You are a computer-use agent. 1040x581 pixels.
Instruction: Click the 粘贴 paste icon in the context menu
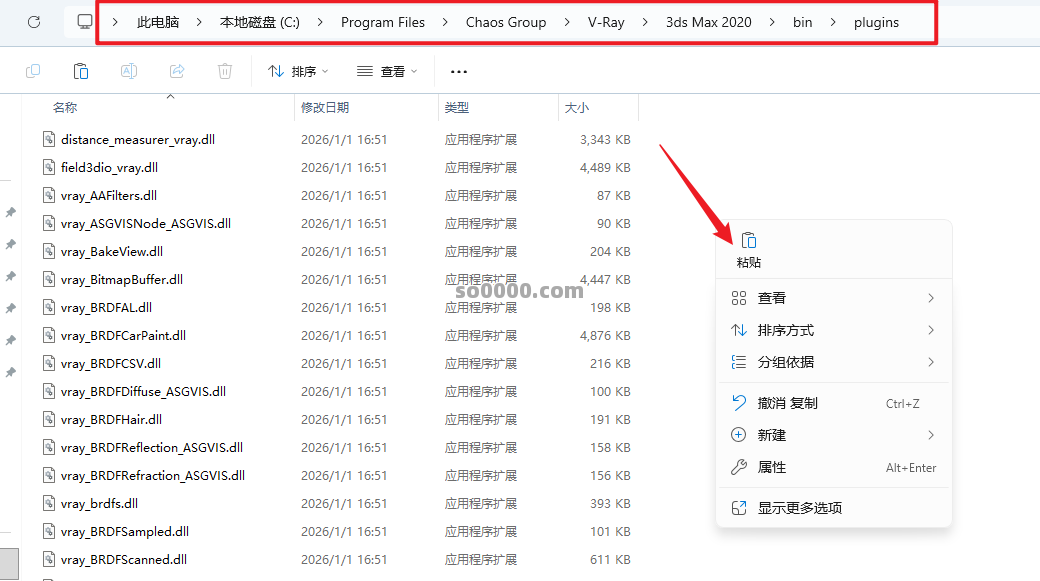pyautogui.click(x=748, y=240)
